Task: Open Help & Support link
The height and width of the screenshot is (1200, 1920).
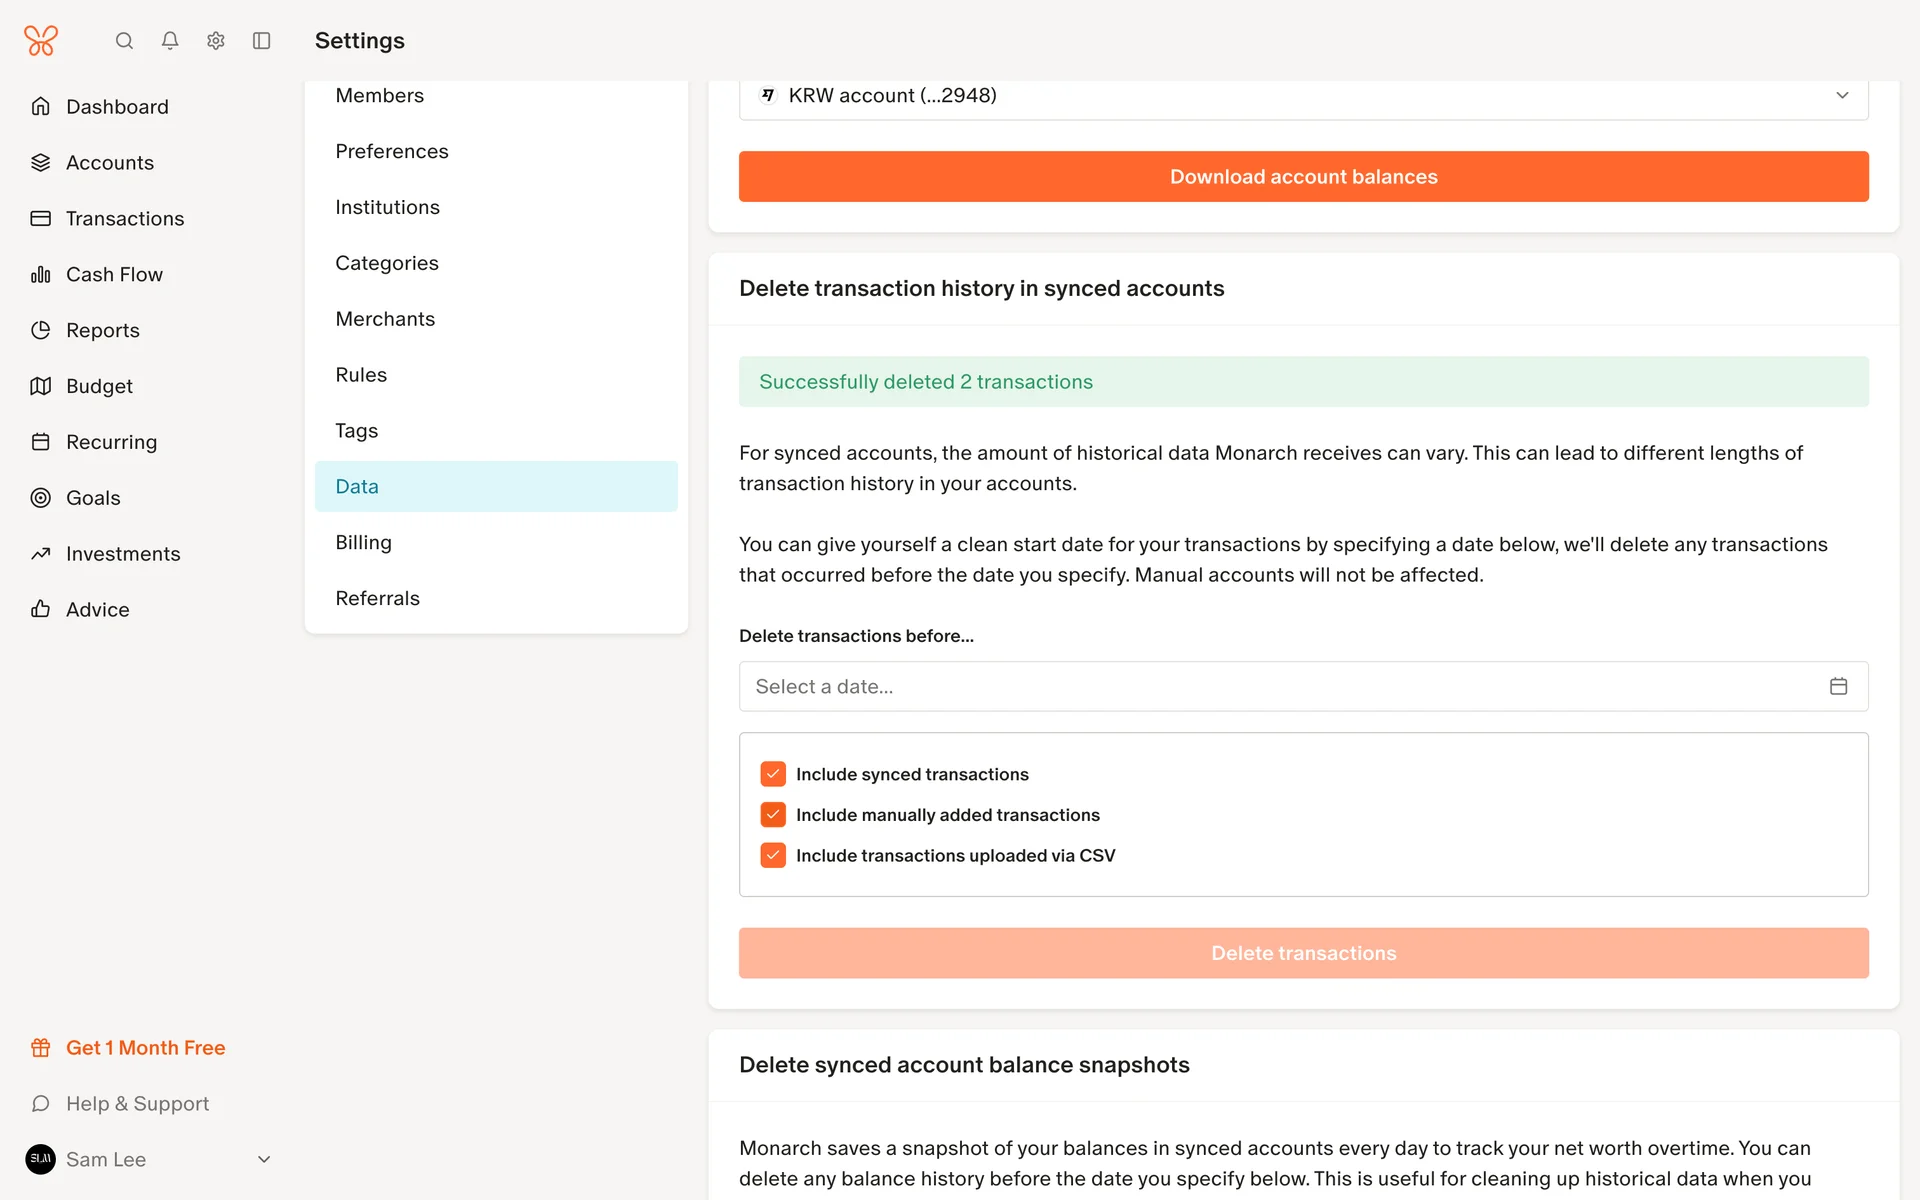Action: click(x=137, y=1104)
